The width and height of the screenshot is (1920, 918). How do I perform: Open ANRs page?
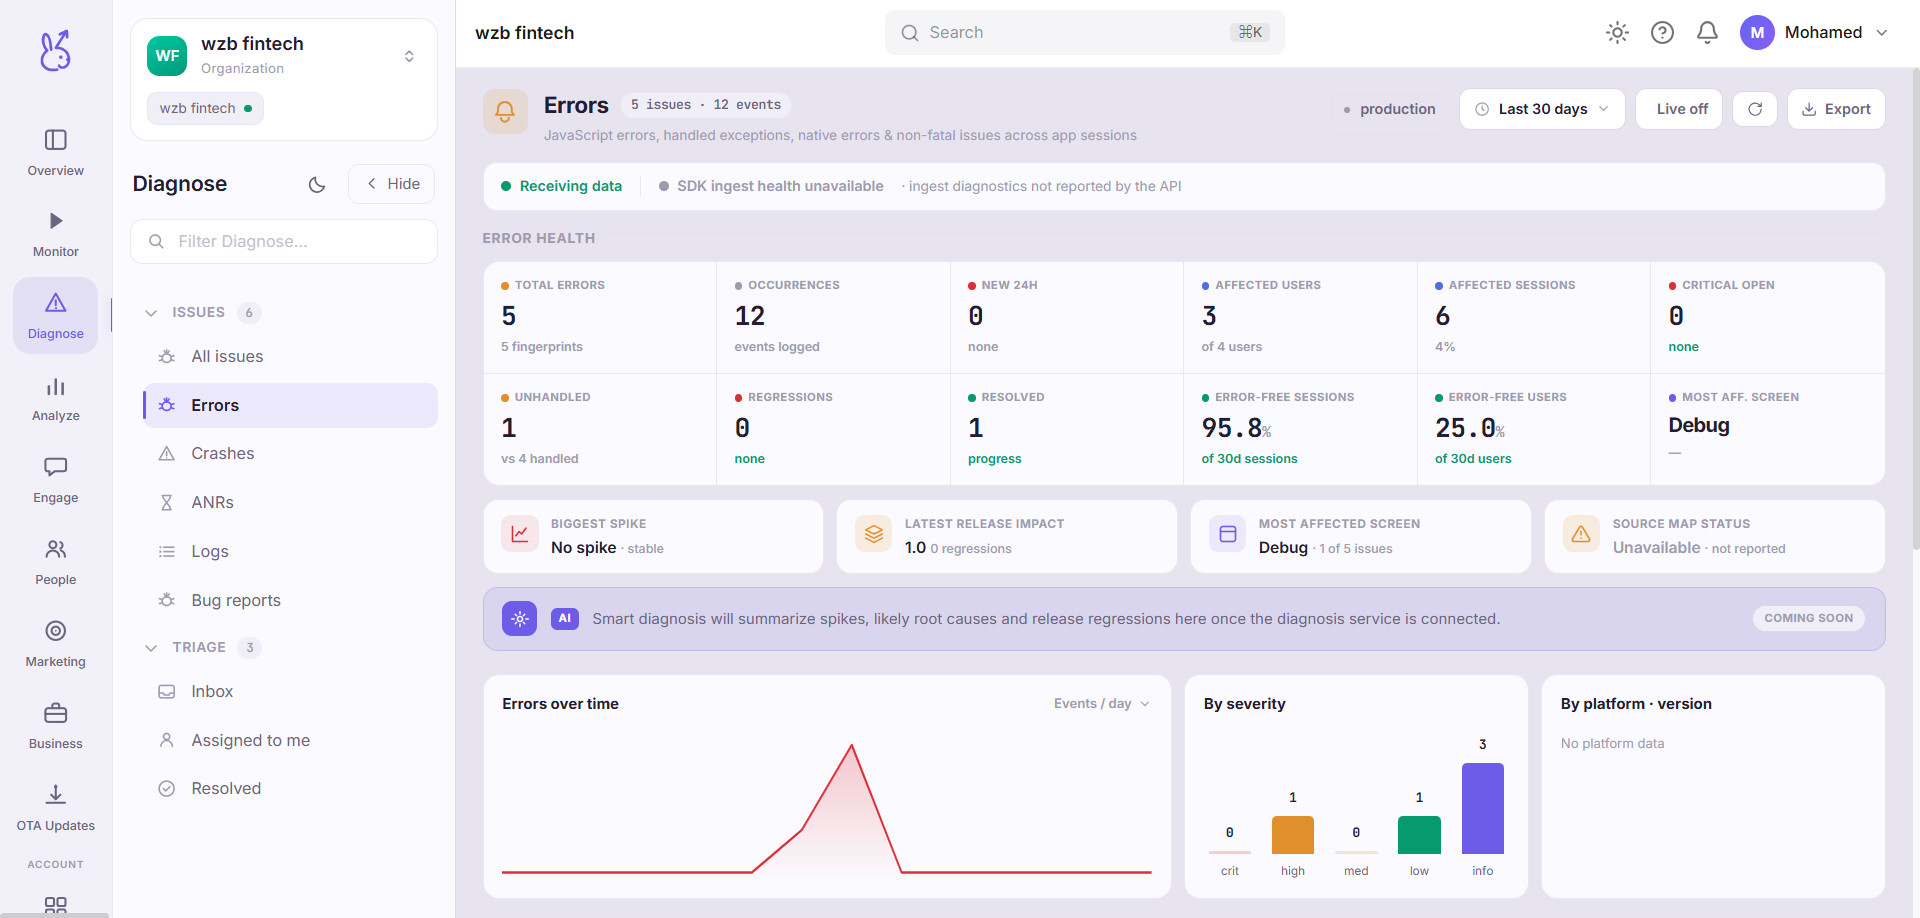(290, 503)
